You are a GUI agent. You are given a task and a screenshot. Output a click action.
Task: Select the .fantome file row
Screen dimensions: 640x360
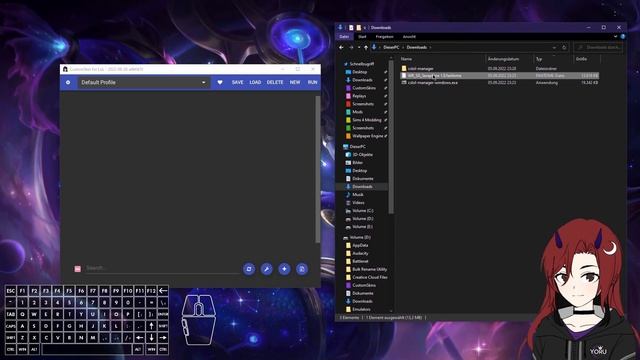pyautogui.click(x=499, y=76)
